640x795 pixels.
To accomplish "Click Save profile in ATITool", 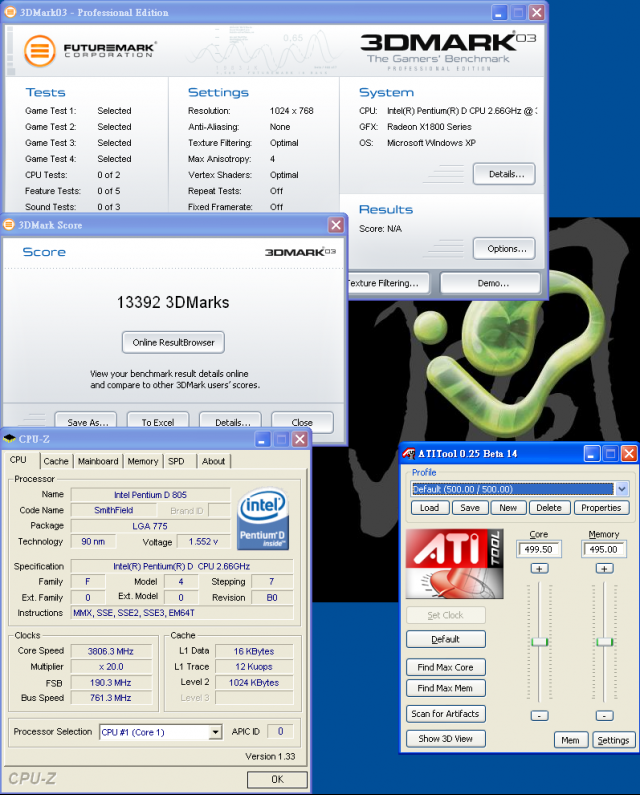I will click(470, 508).
